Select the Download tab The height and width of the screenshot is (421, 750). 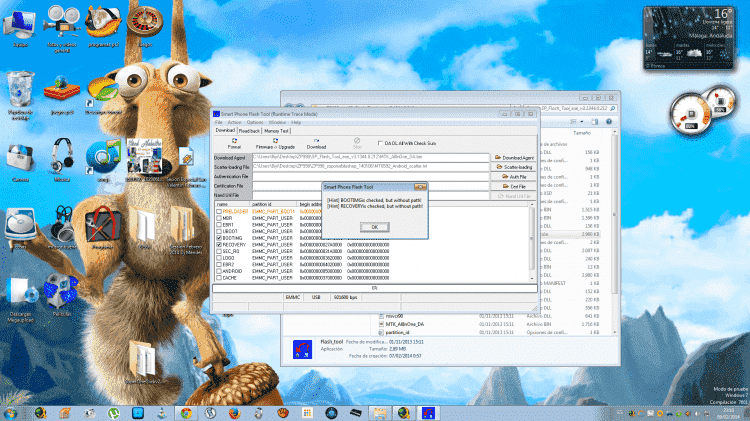pos(225,130)
